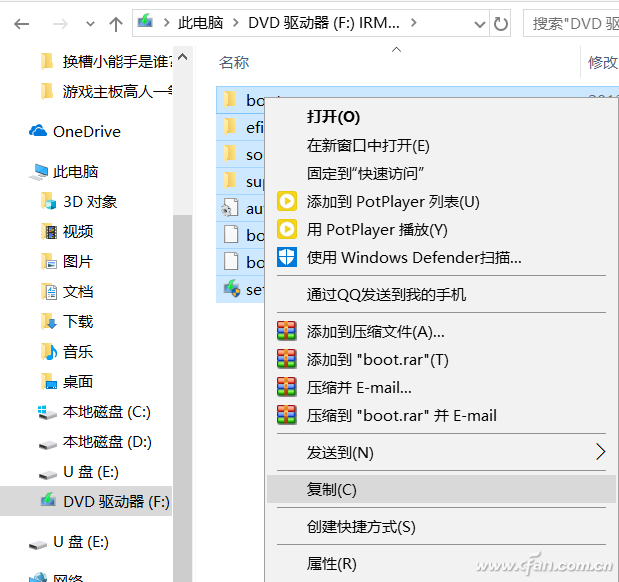
Task: Choose 使用 Windows Defender扫描
Action: click(414, 258)
